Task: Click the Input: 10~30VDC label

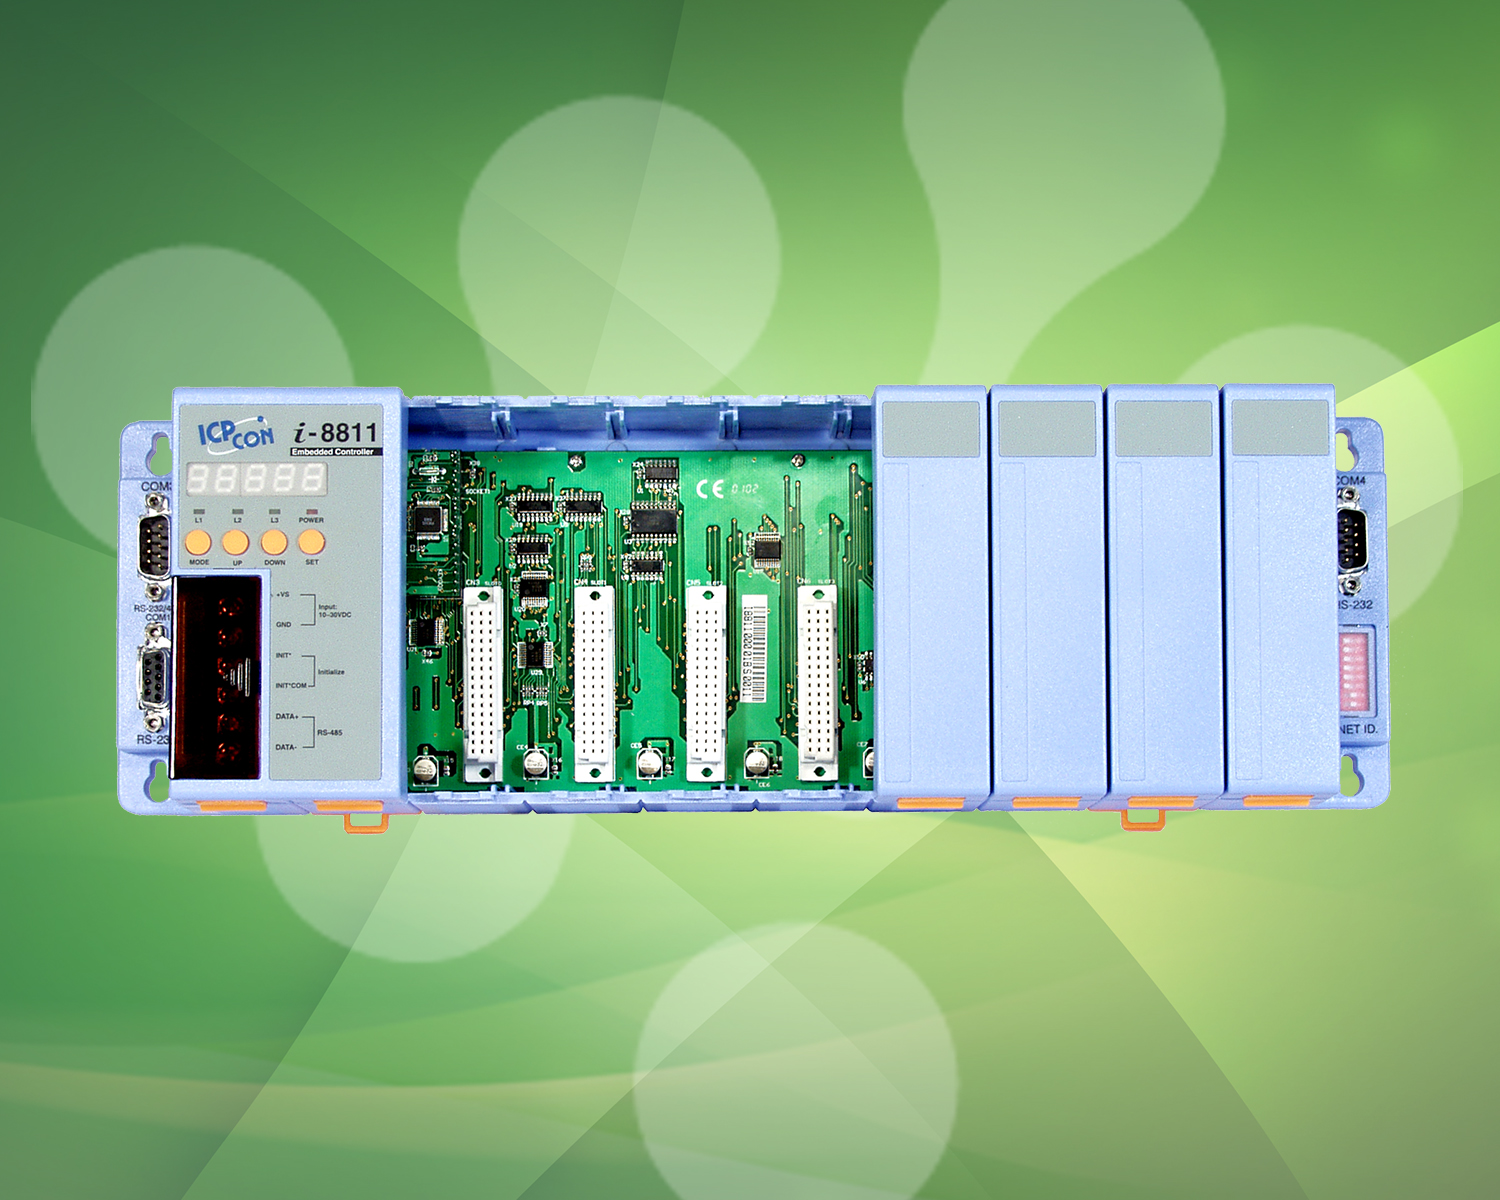Action: tap(334, 610)
